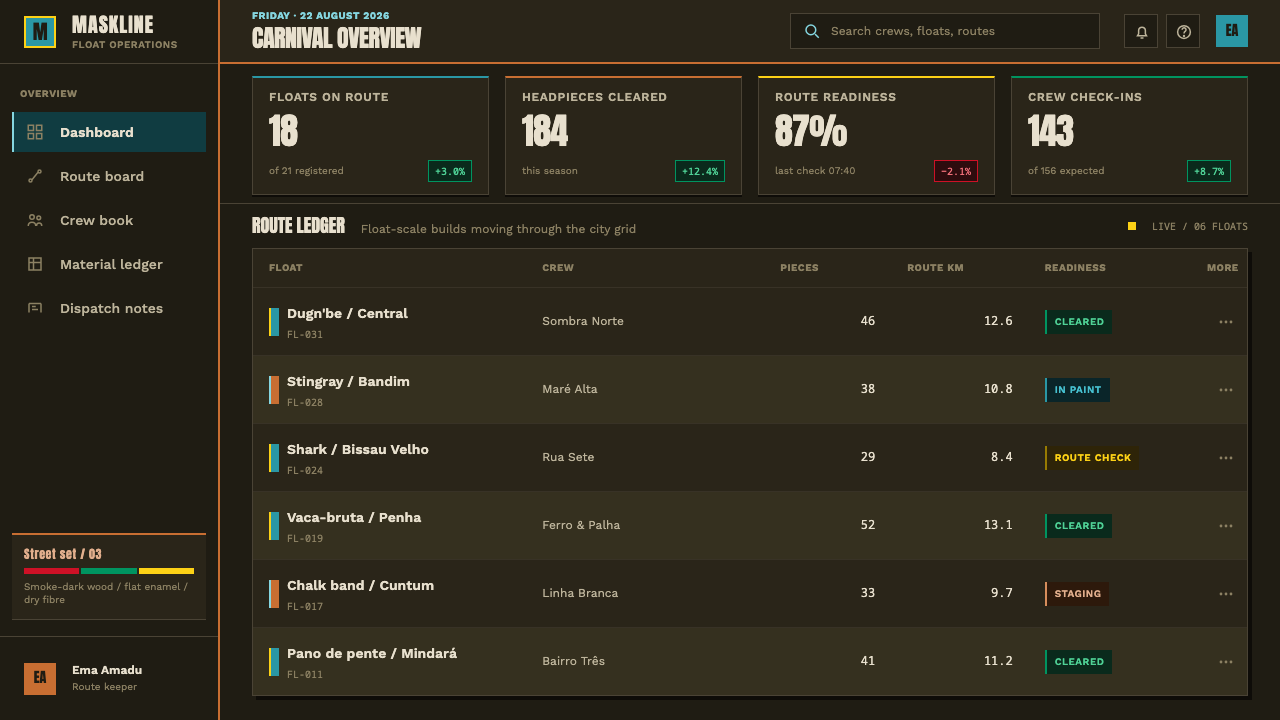Screen dimensions: 1280x720
Task: Click the Route board path icon
Action: coord(35,176)
